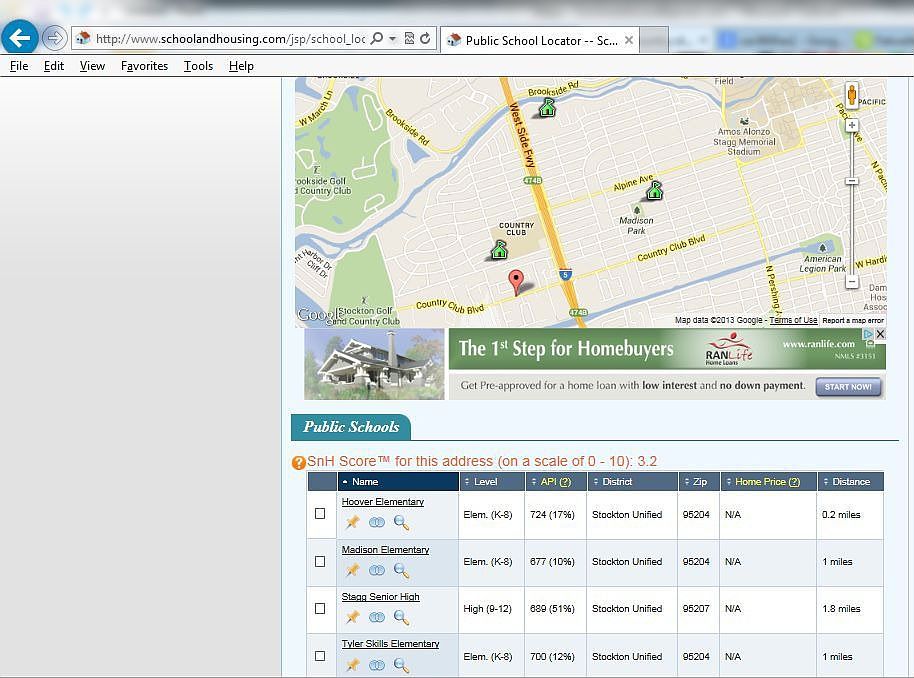Sort table by Zip column
The width and height of the screenshot is (914, 678).
pyautogui.click(x=699, y=482)
